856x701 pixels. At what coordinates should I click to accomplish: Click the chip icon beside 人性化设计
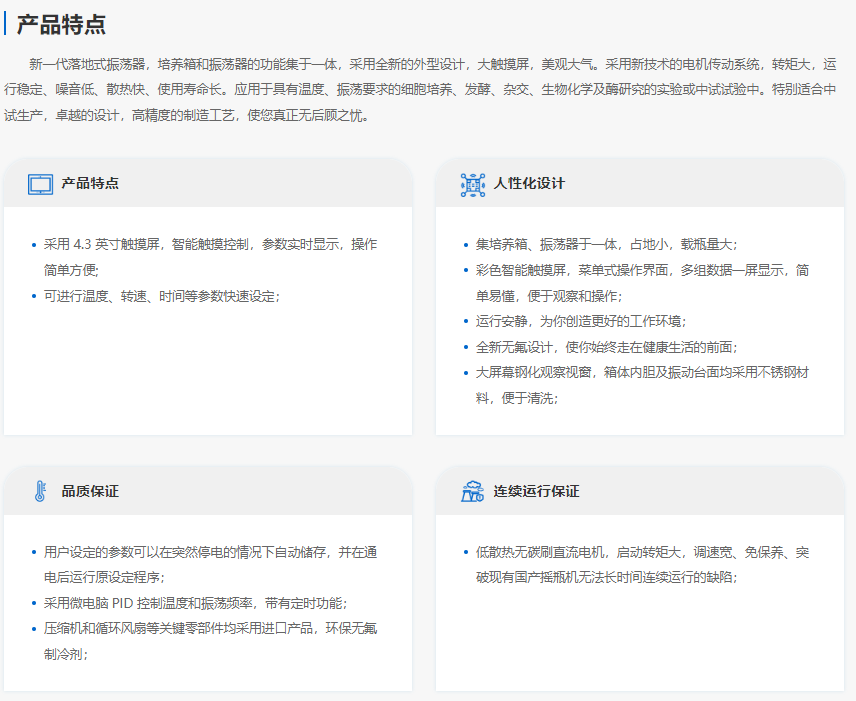[x=472, y=184]
